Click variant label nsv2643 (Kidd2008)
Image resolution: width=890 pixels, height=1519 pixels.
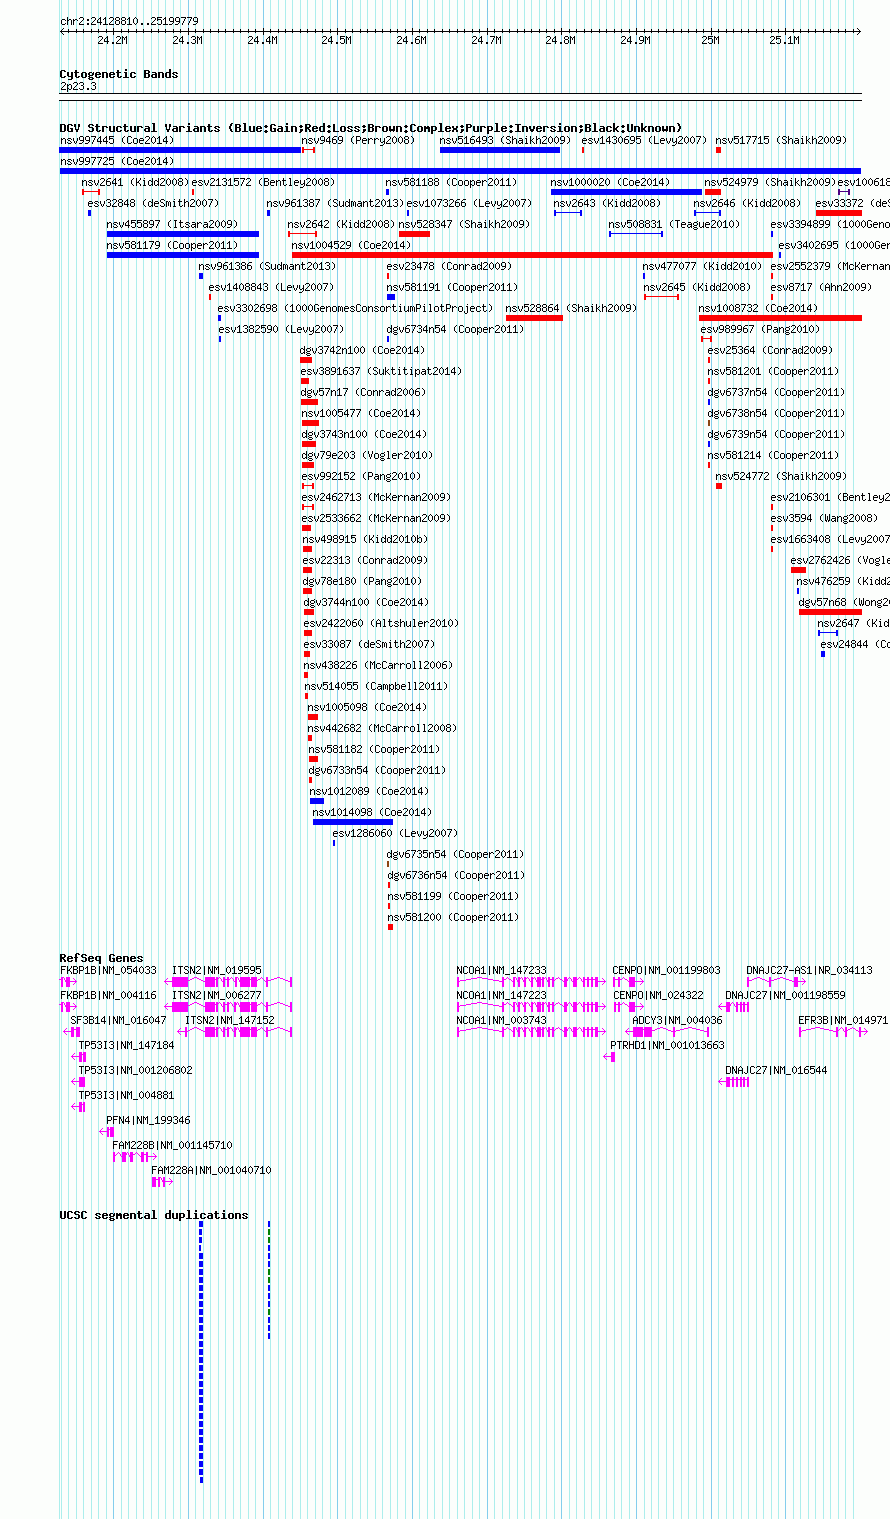(x=607, y=204)
